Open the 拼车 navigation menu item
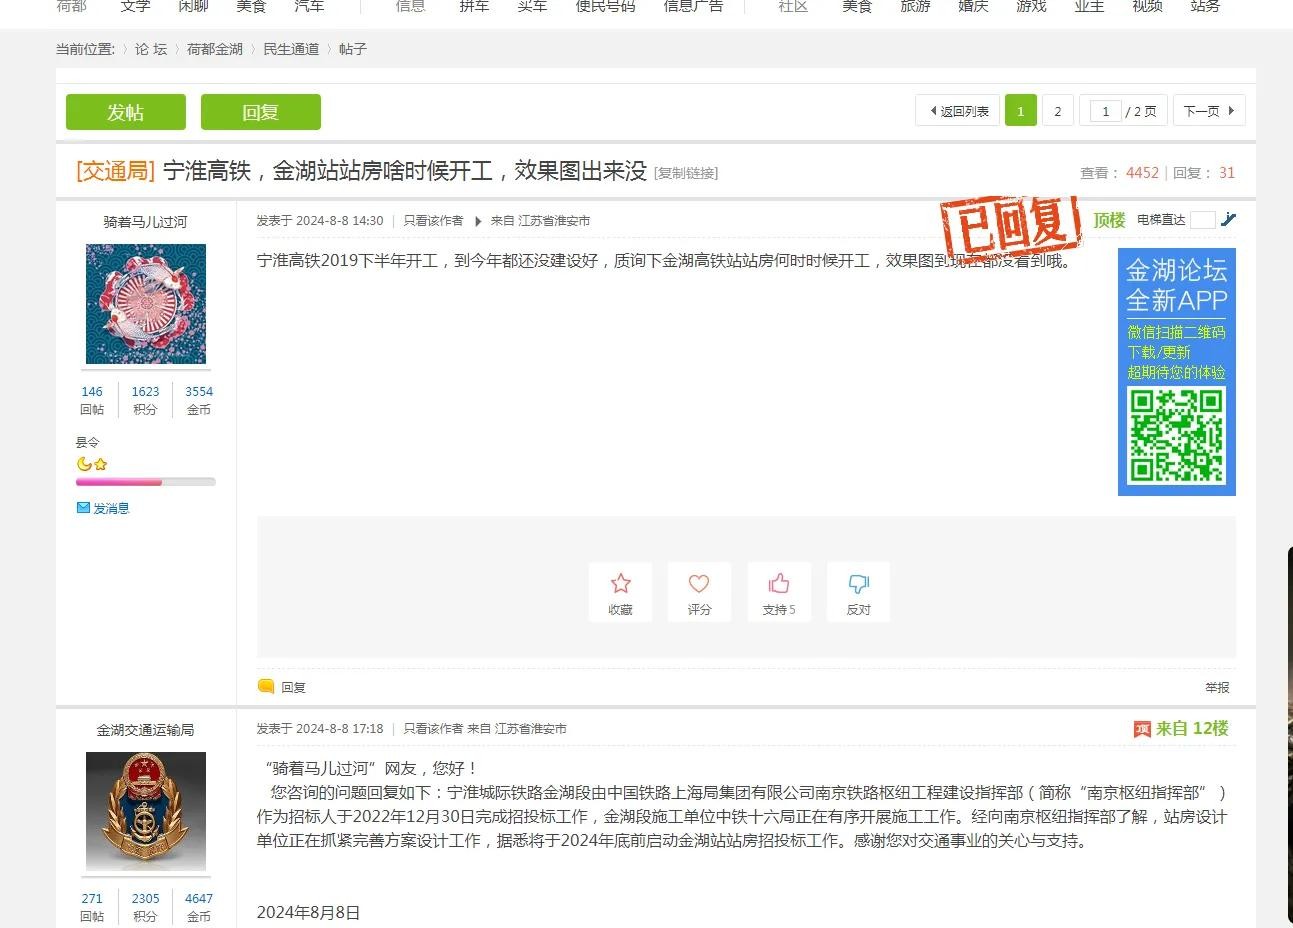The height and width of the screenshot is (928, 1293). 474,7
